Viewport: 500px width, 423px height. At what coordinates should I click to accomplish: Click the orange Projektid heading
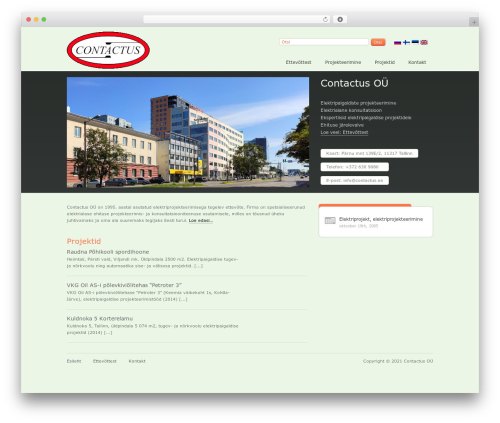84,241
